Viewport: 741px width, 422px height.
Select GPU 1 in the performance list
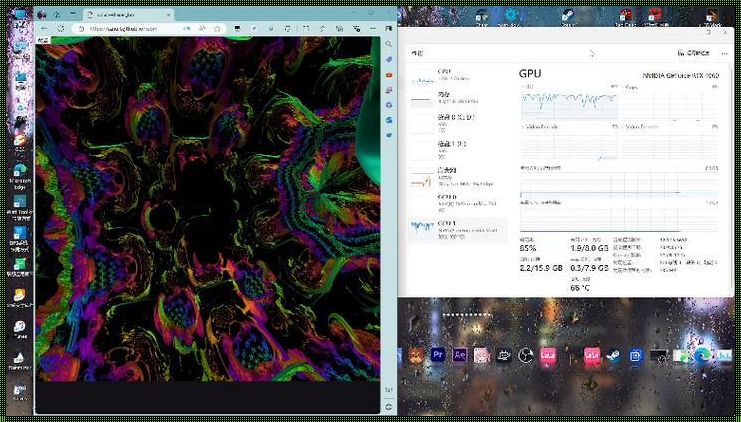[x=457, y=230]
